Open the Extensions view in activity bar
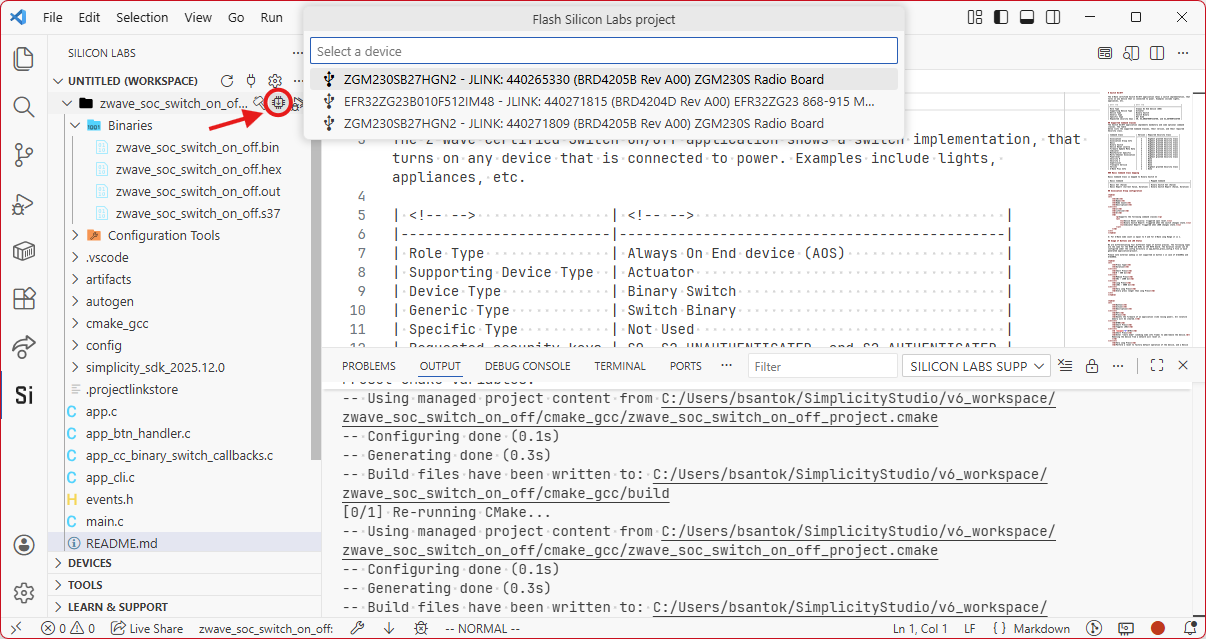This screenshot has height=639, width=1206. (x=23, y=299)
